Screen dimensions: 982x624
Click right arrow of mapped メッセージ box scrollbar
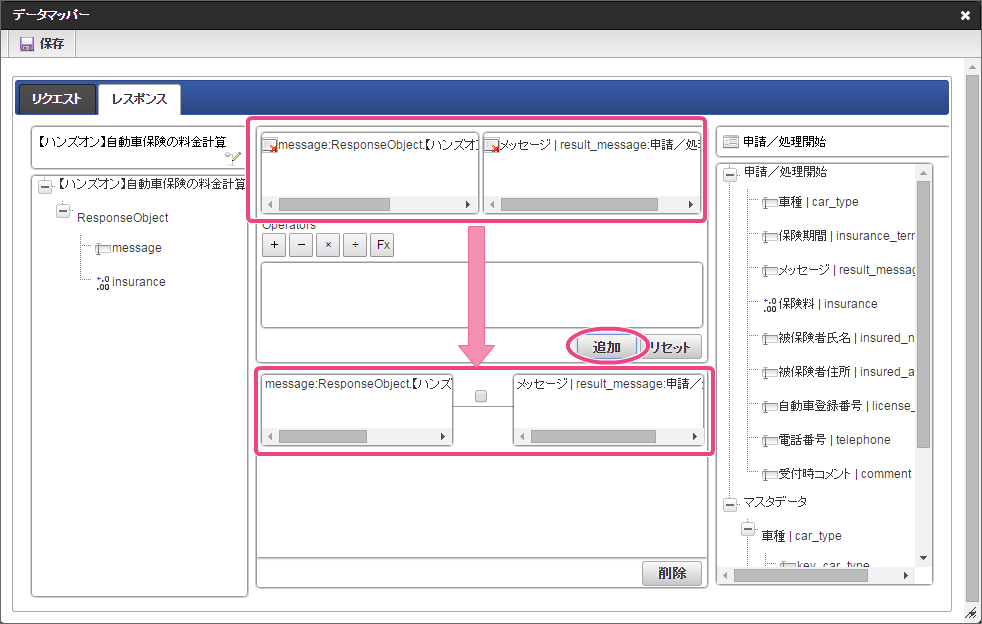pyautogui.click(x=695, y=436)
